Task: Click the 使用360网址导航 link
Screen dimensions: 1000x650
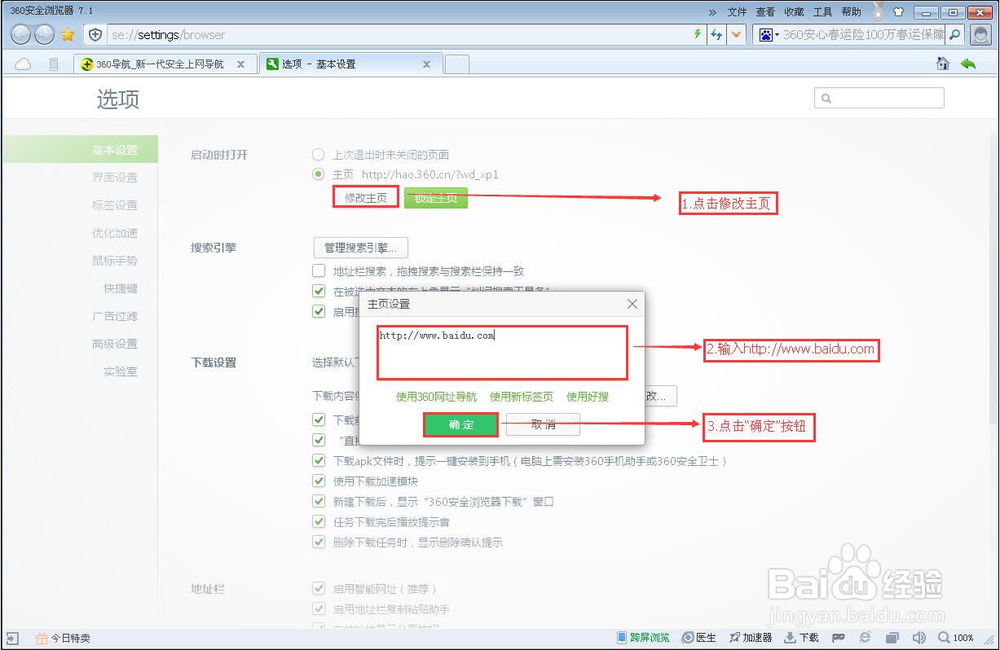Action: 436,396
